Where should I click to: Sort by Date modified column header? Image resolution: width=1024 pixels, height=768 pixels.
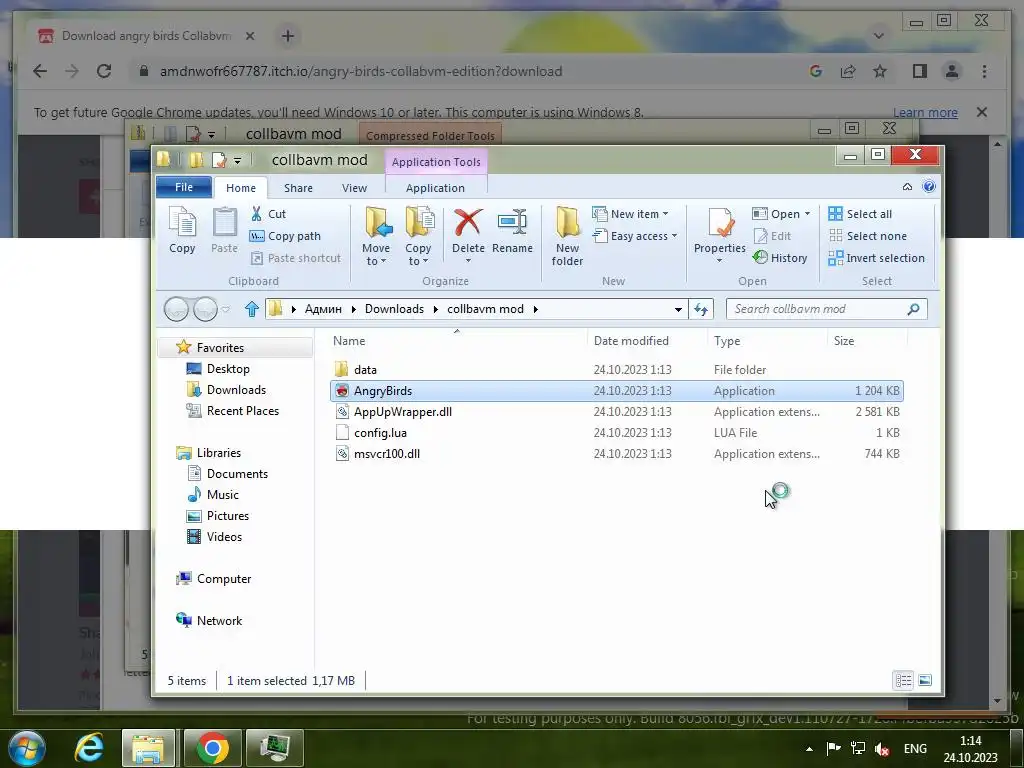point(631,341)
